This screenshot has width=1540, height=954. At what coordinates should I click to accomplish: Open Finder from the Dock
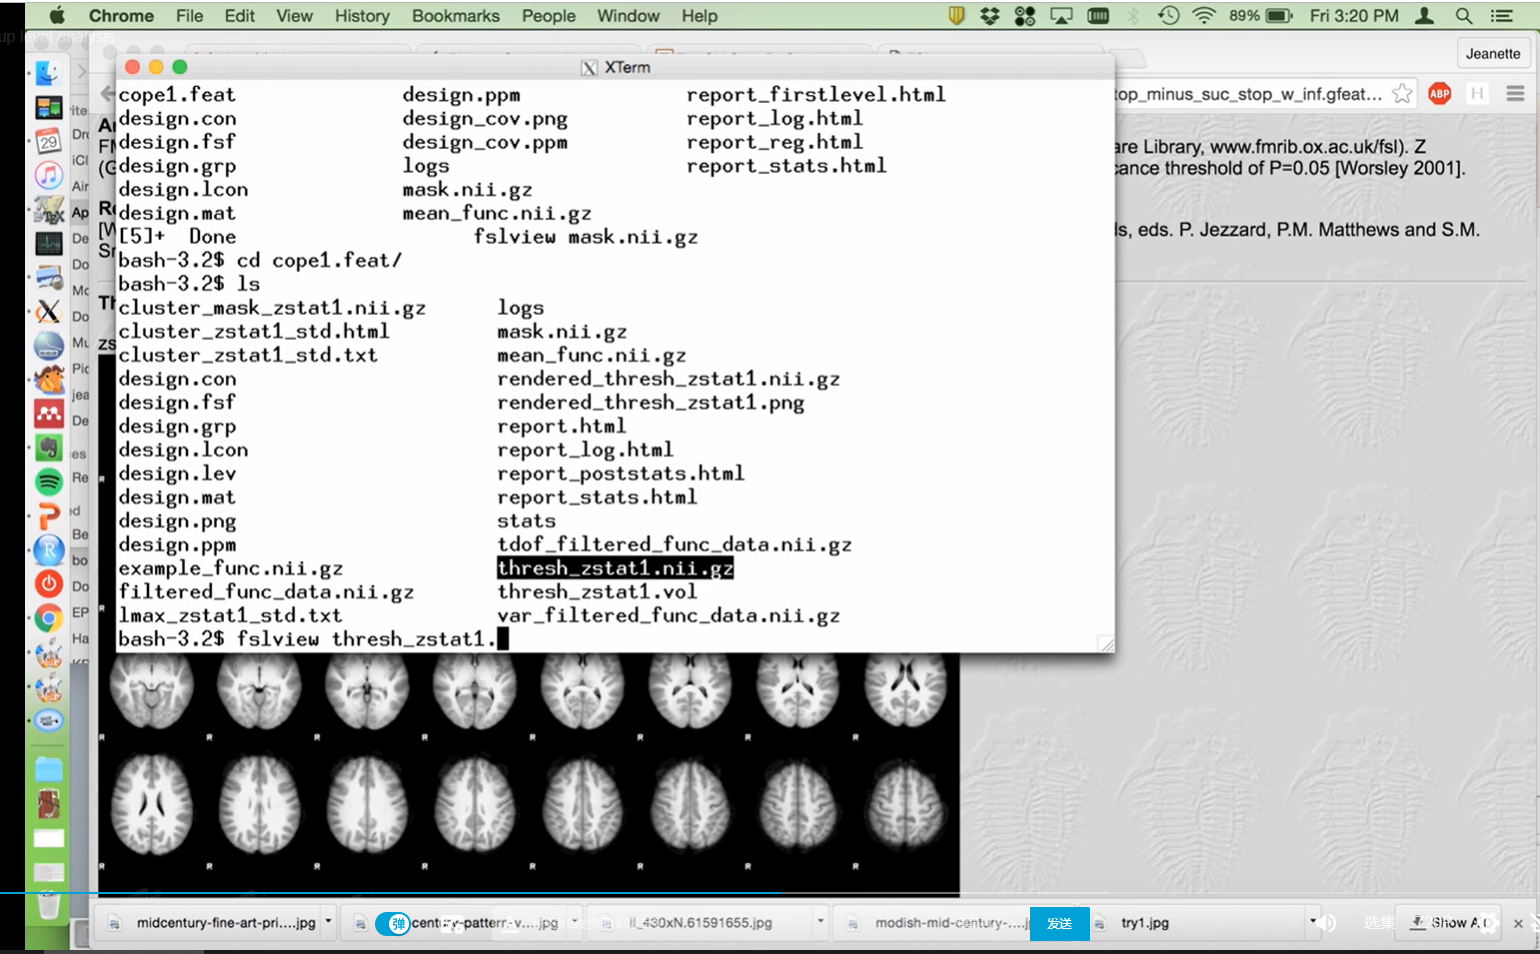click(48, 73)
